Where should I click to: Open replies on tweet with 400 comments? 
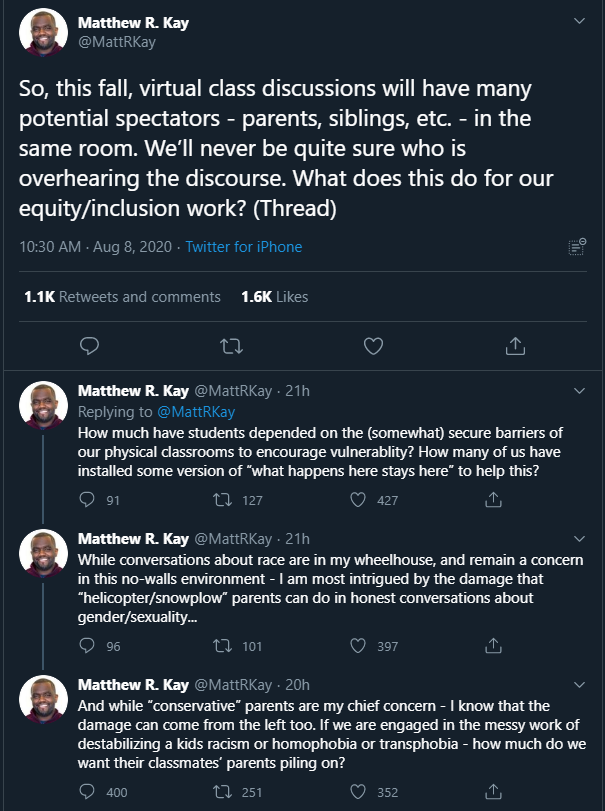pyautogui.click(x=87, y=791)
